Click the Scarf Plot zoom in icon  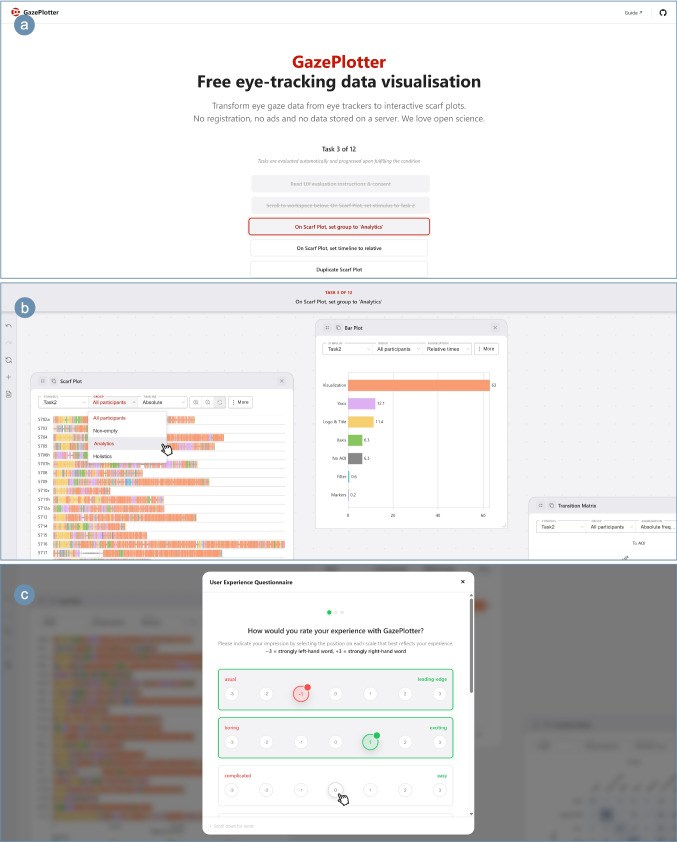tap(196, 402)
